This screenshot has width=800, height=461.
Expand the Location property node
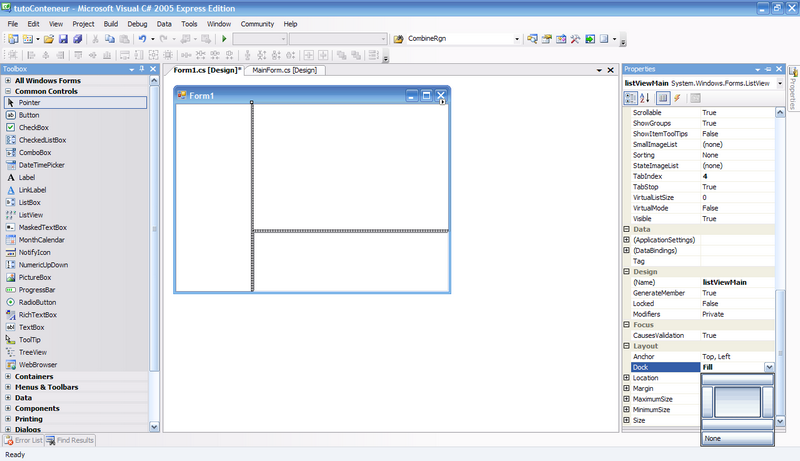click(627, 378)
